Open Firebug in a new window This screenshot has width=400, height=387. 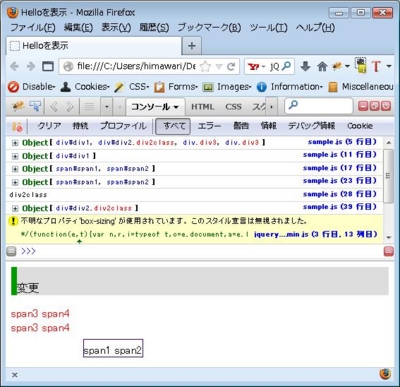pos(375,106)
